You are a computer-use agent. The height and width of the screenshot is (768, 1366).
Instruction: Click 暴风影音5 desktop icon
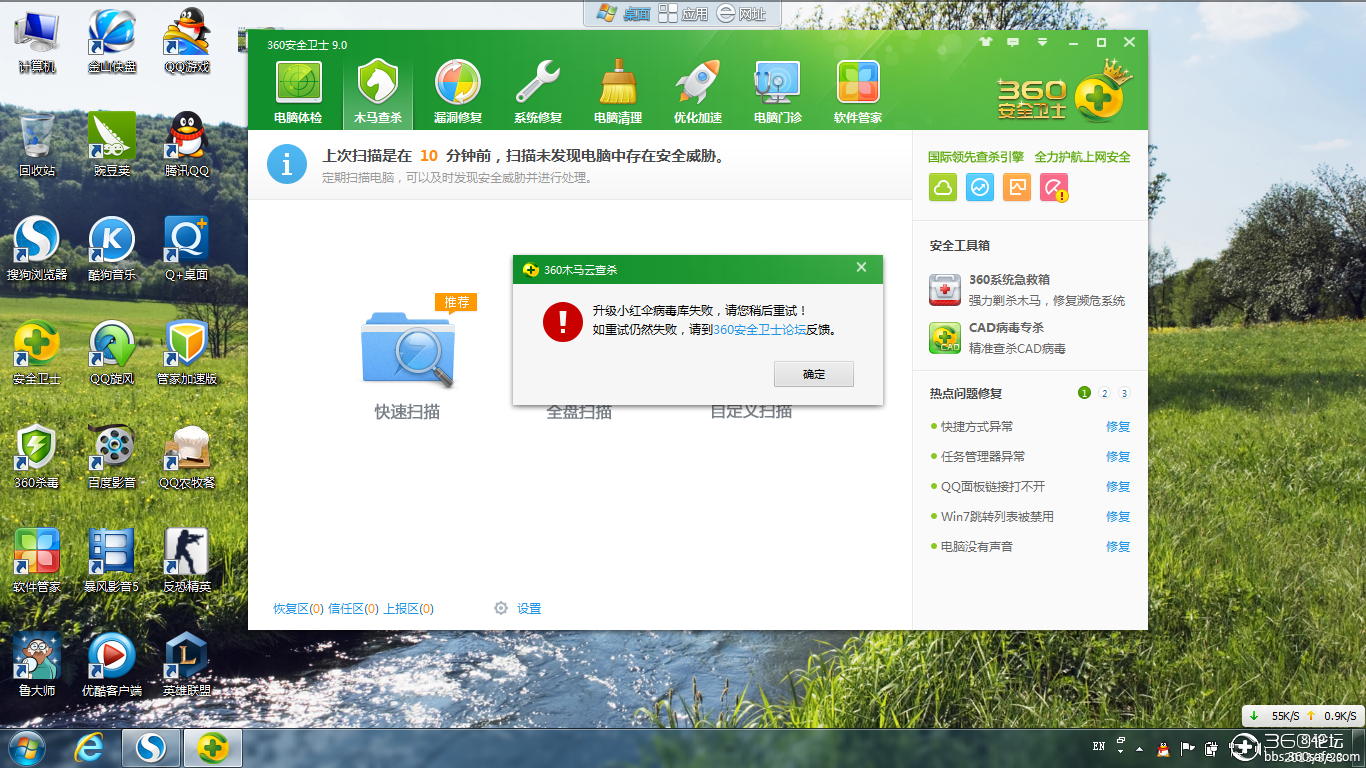coord(112,561)
